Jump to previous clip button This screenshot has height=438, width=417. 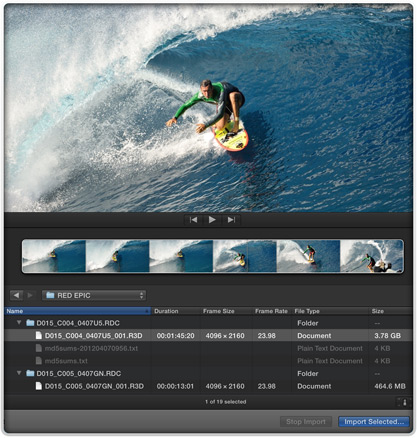pos(194,220)
